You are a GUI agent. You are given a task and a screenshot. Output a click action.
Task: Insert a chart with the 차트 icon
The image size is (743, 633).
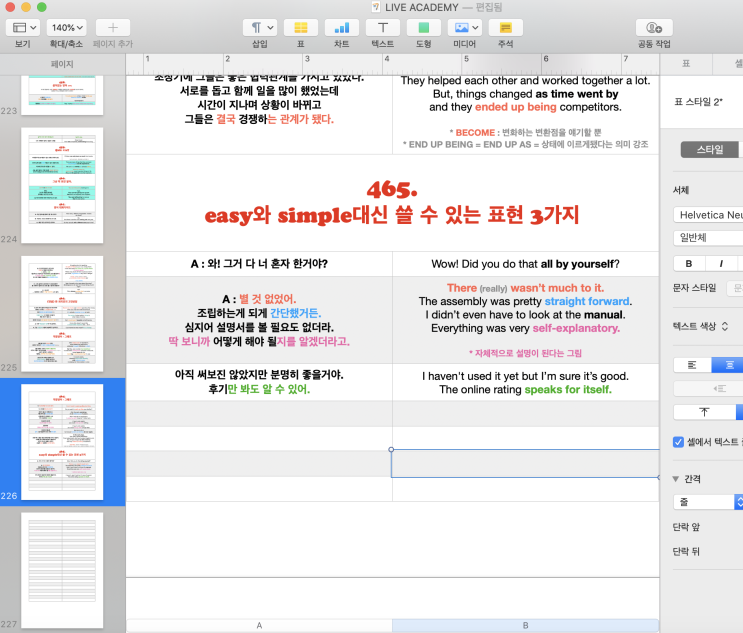[x=342, y=27]
